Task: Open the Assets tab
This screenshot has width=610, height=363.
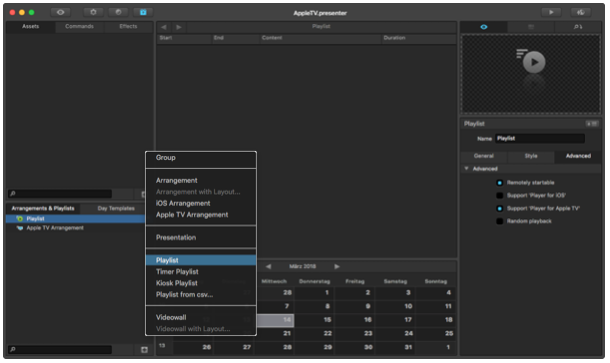Action: pos(30,26)
